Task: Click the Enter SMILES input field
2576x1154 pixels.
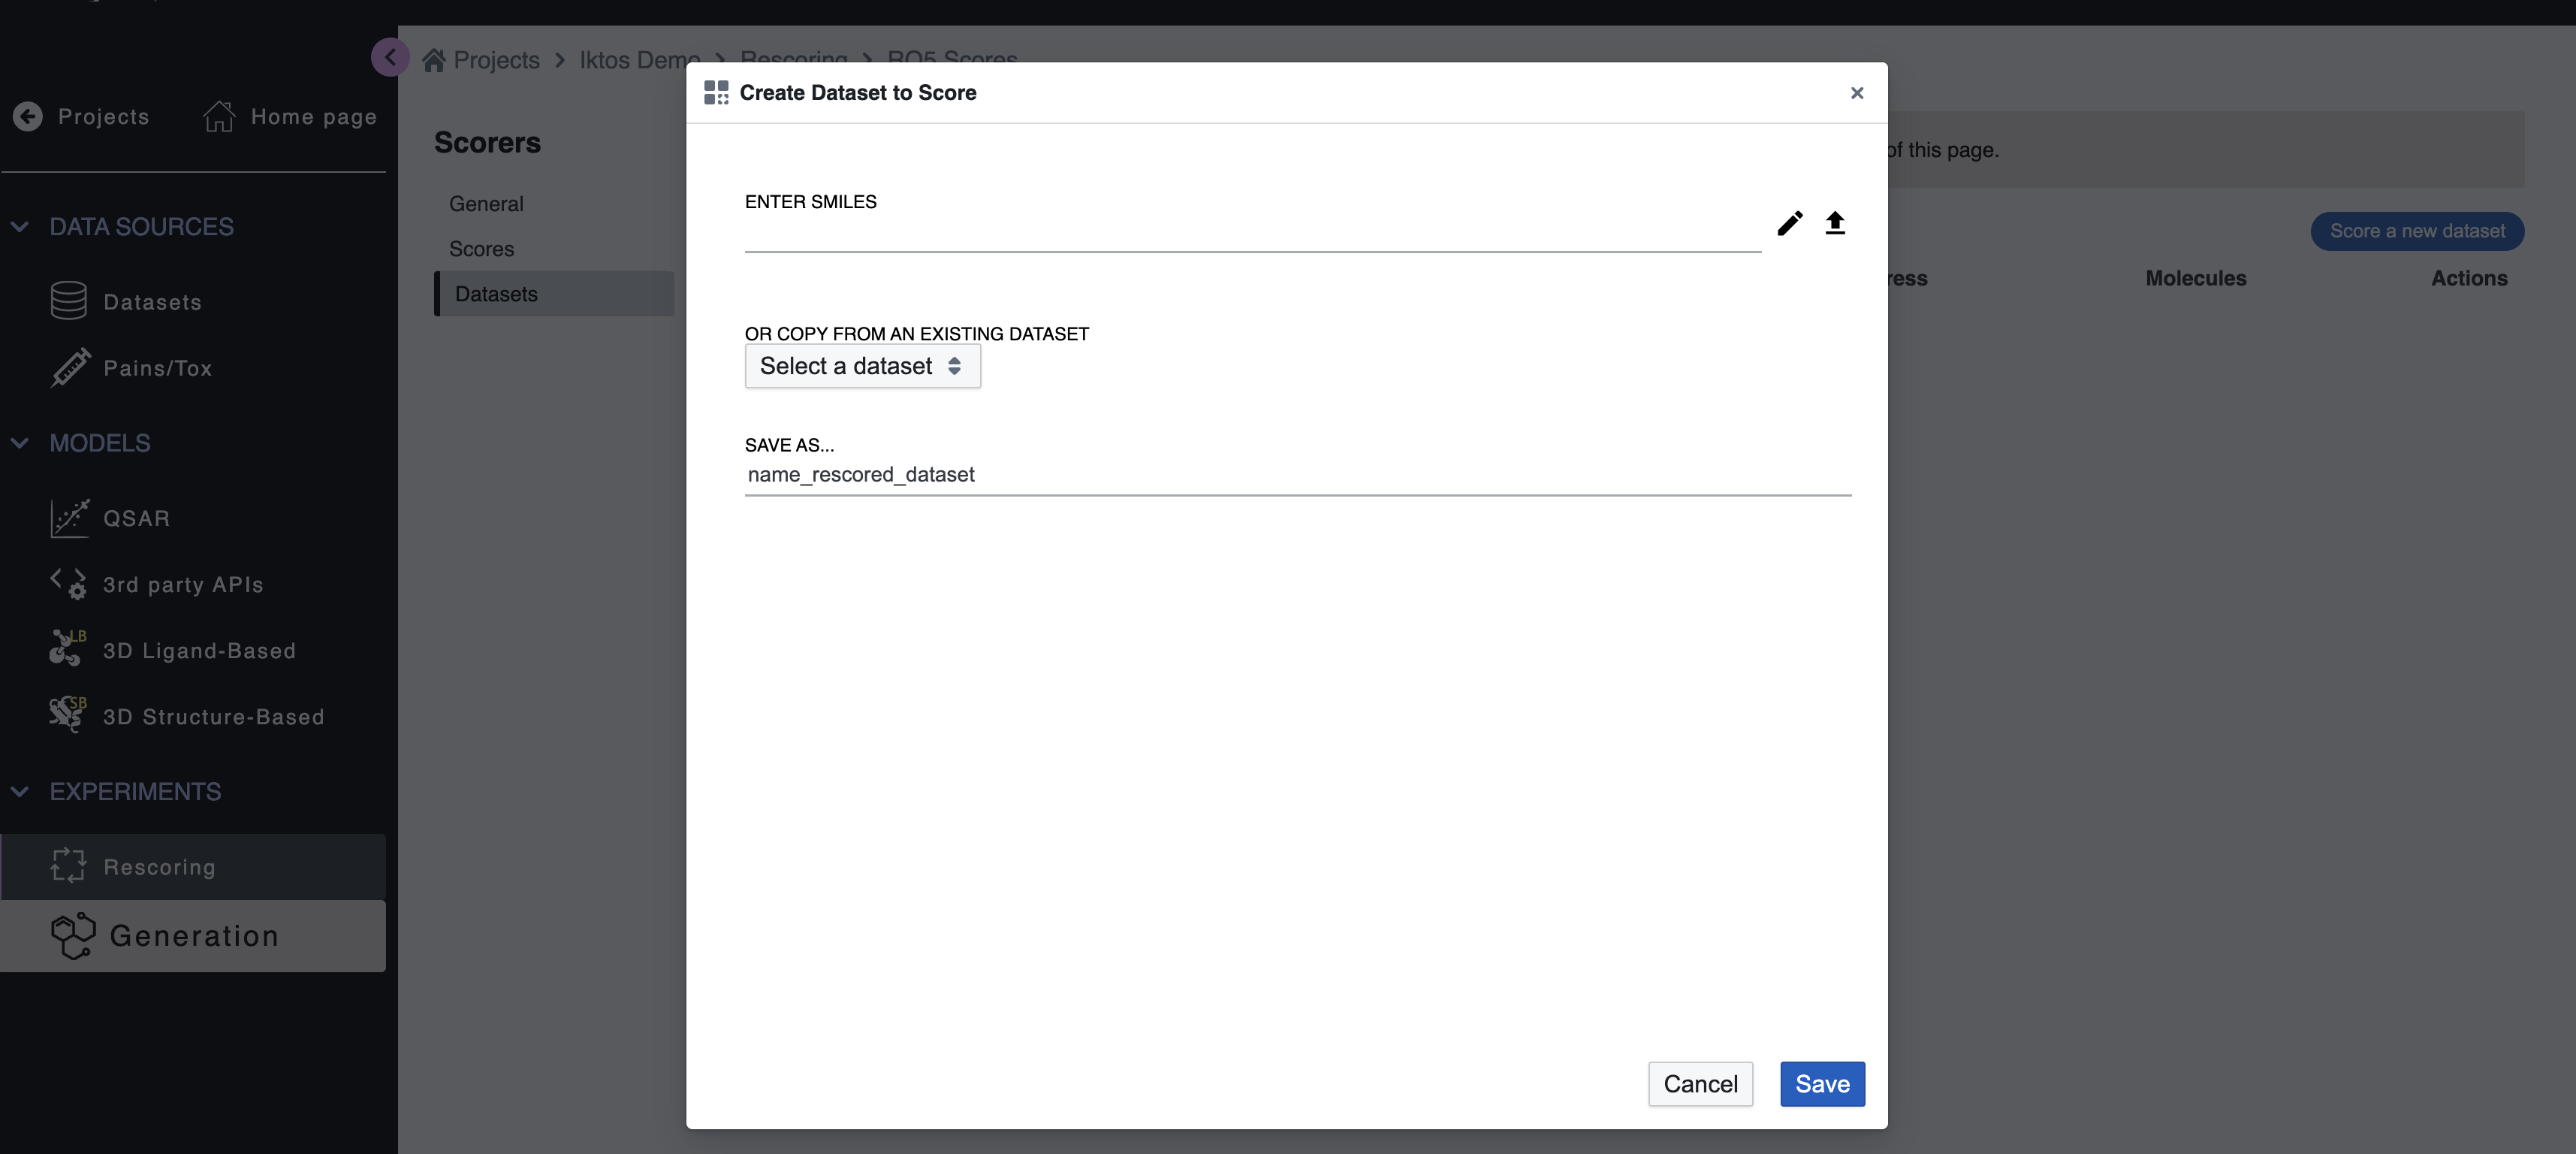Action: click(x=1252, y=234)
